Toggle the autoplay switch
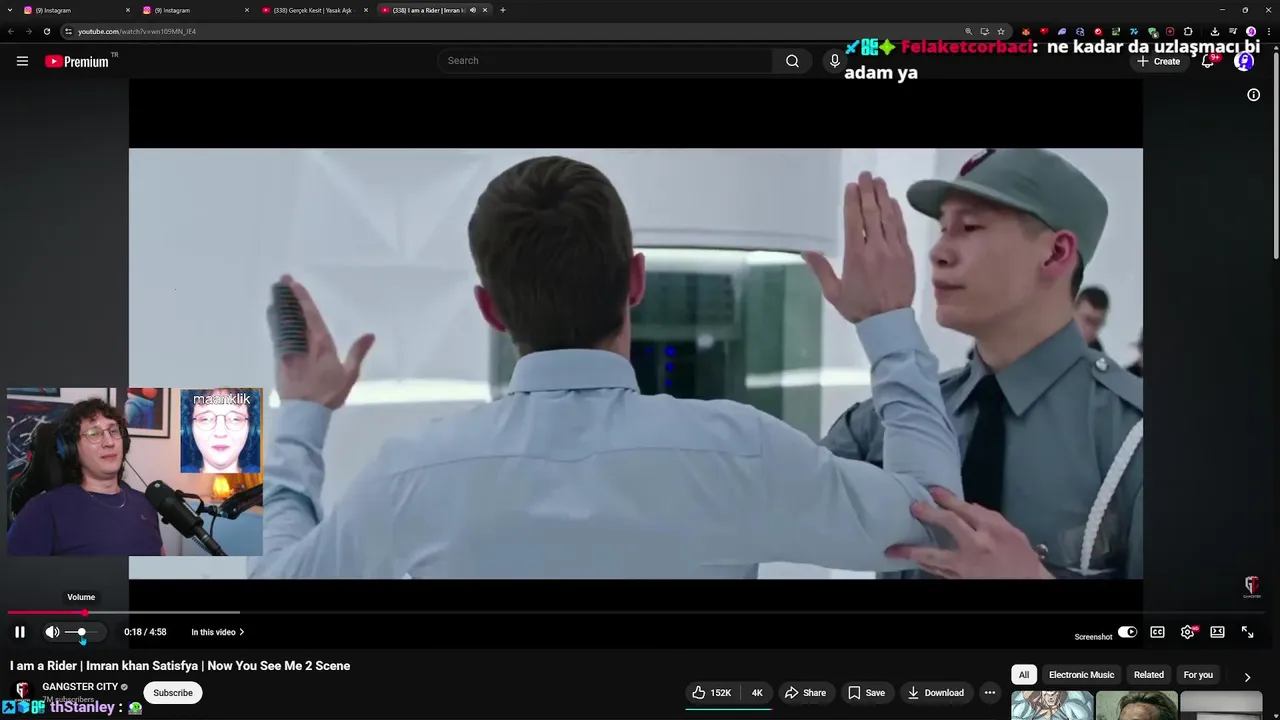The width and height of the screenshot is (1280, 720). pos(1127,632)
